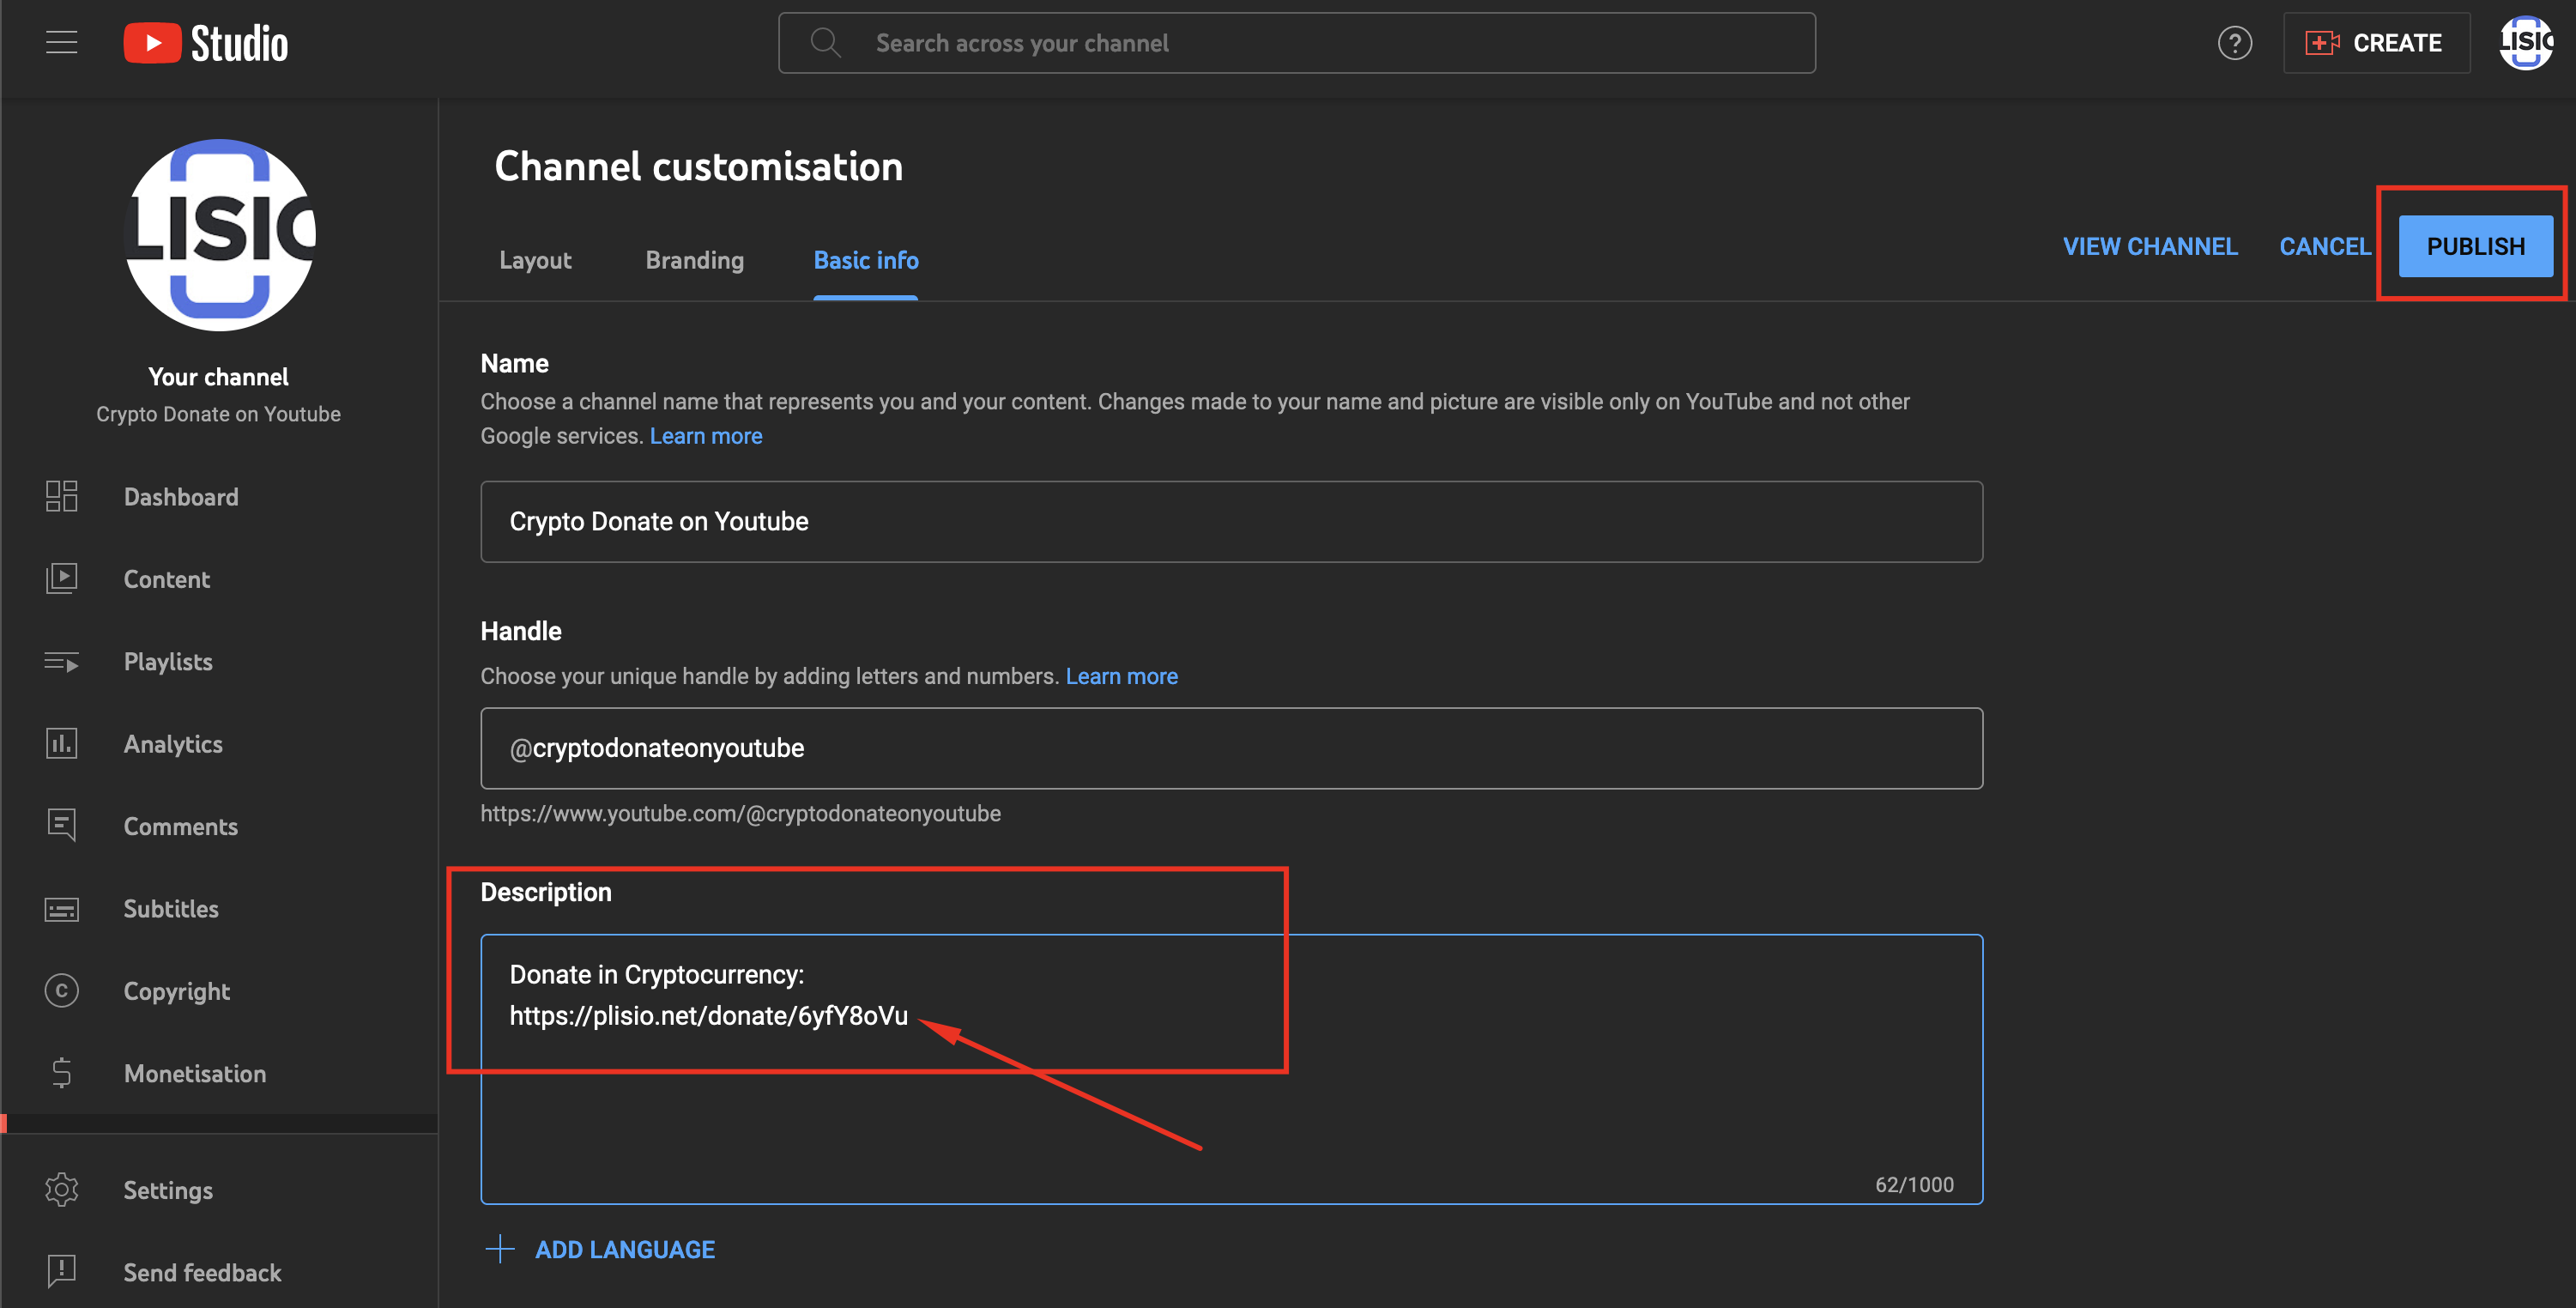
Task: Click the channel Name input field
Action: [1231, 522]
